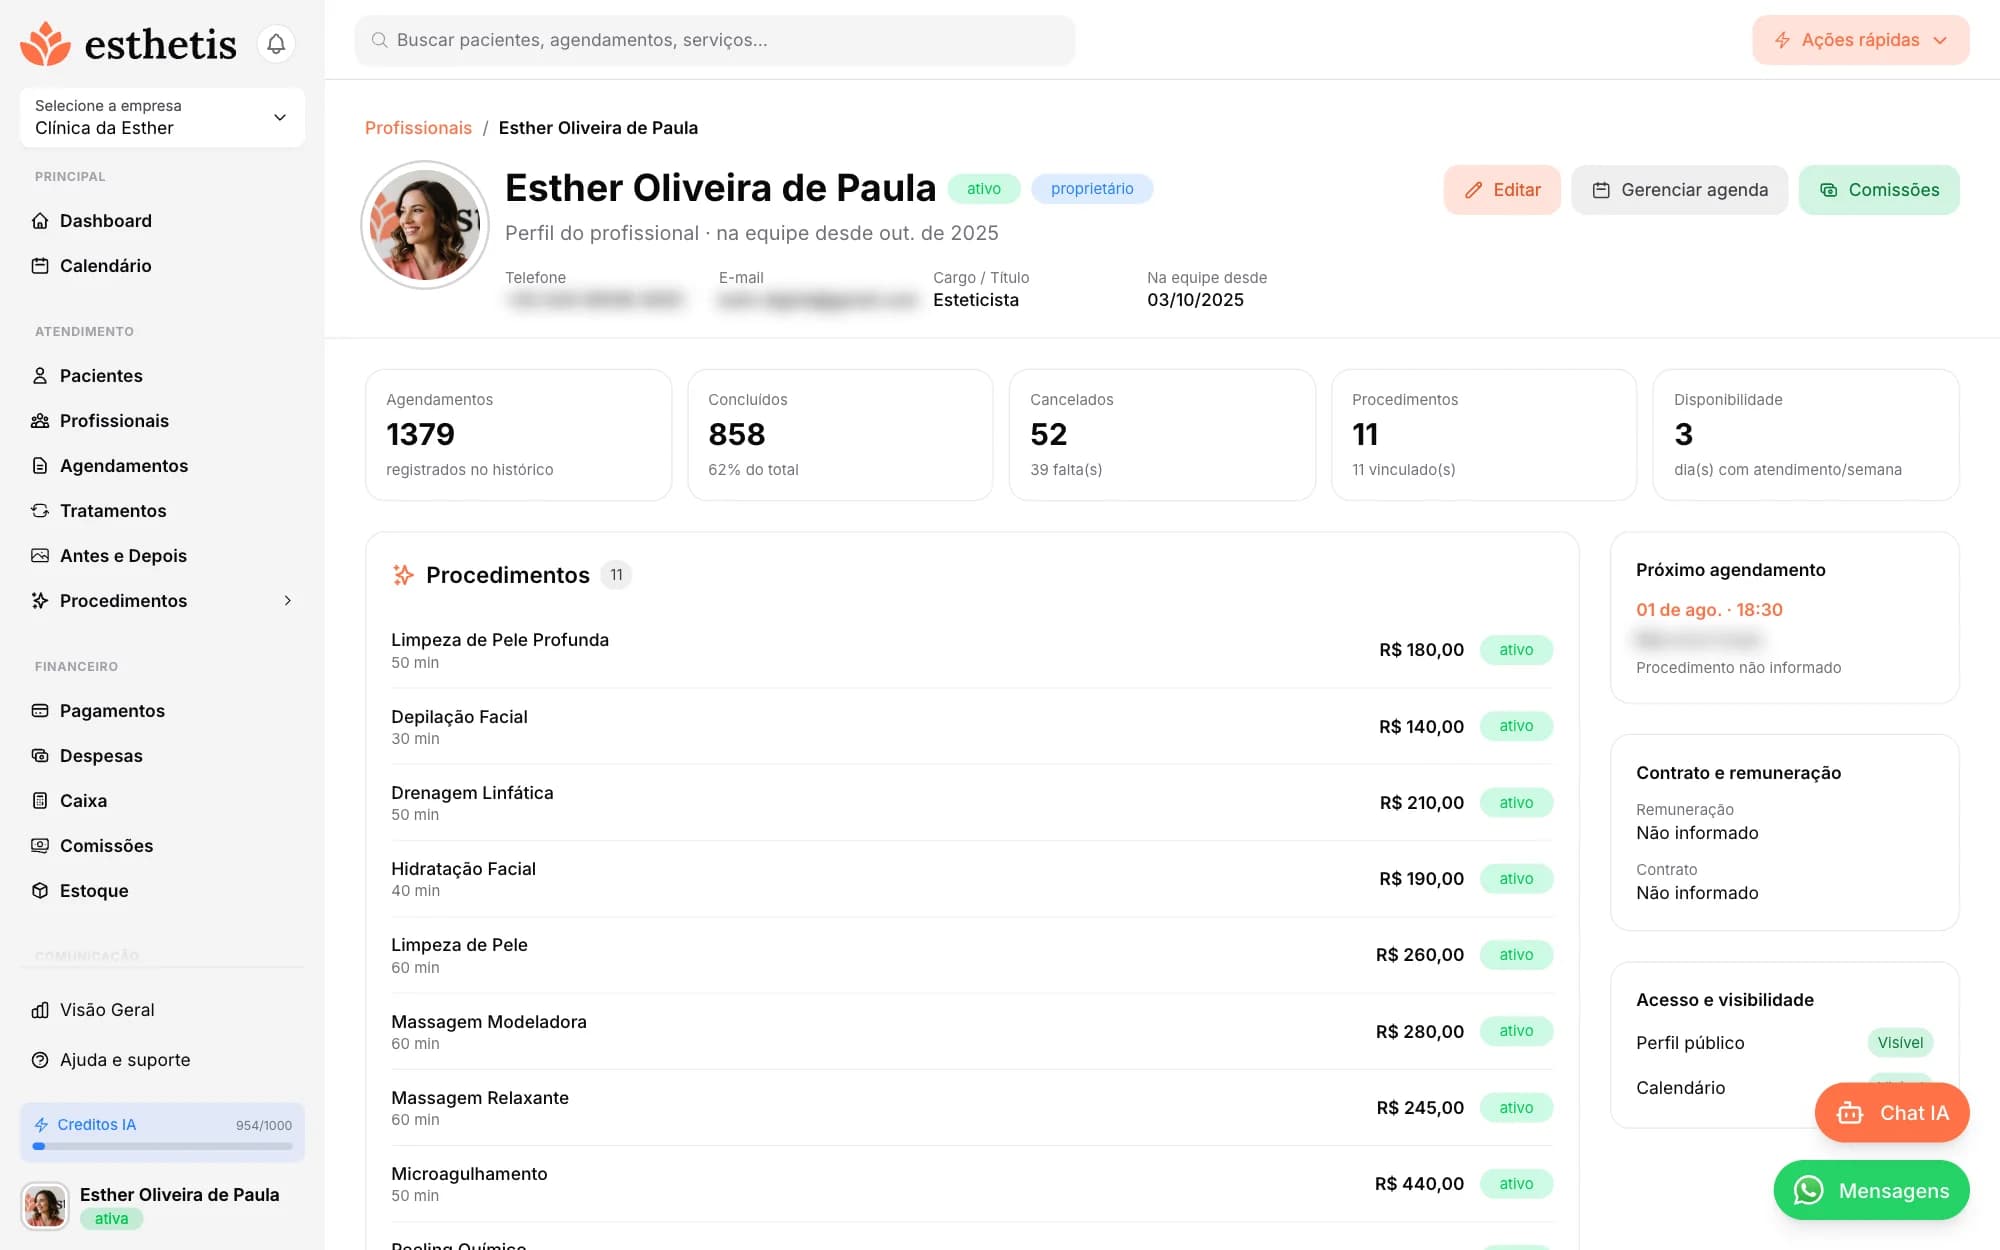The image size is (2000, 1250).
Task: Click the Profissionais group icon
Action: pyautogui.click(x=40, y=421)
